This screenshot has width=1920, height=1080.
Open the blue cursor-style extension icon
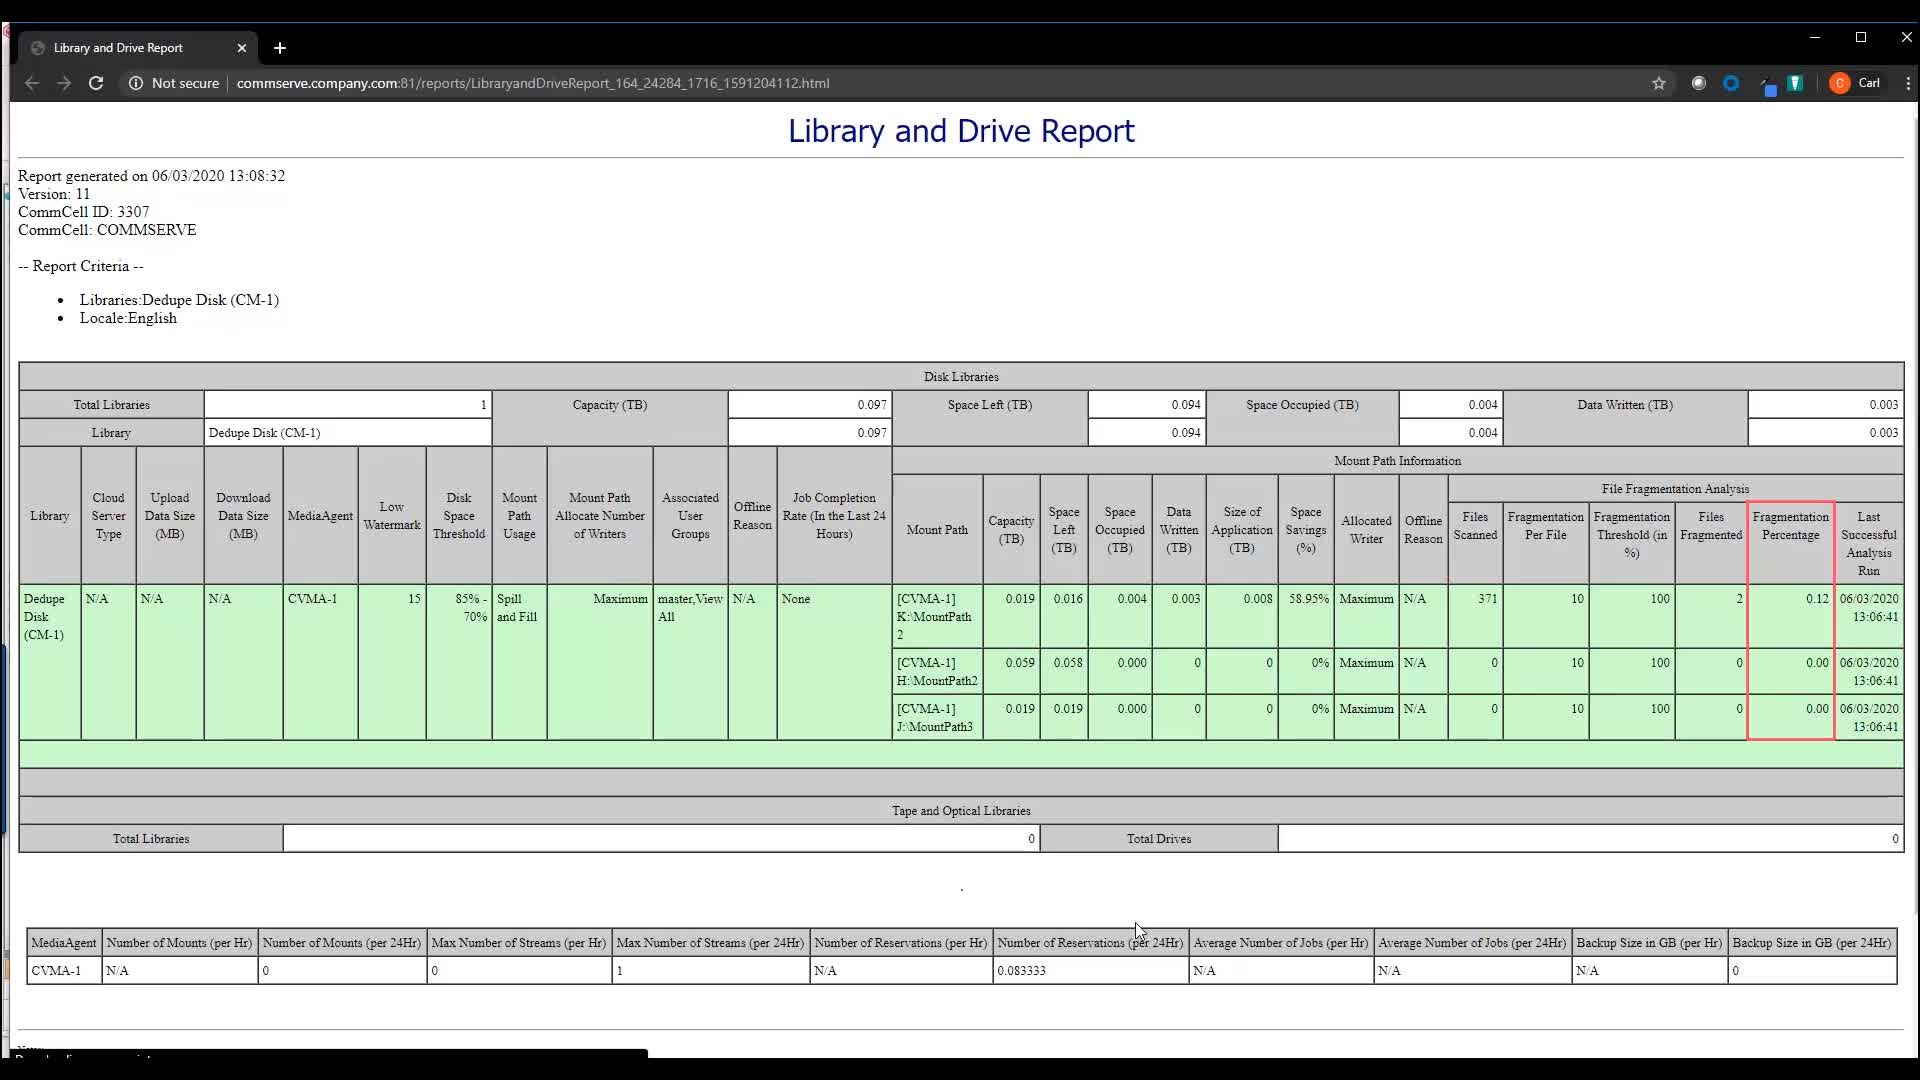tap(1769, 83)
